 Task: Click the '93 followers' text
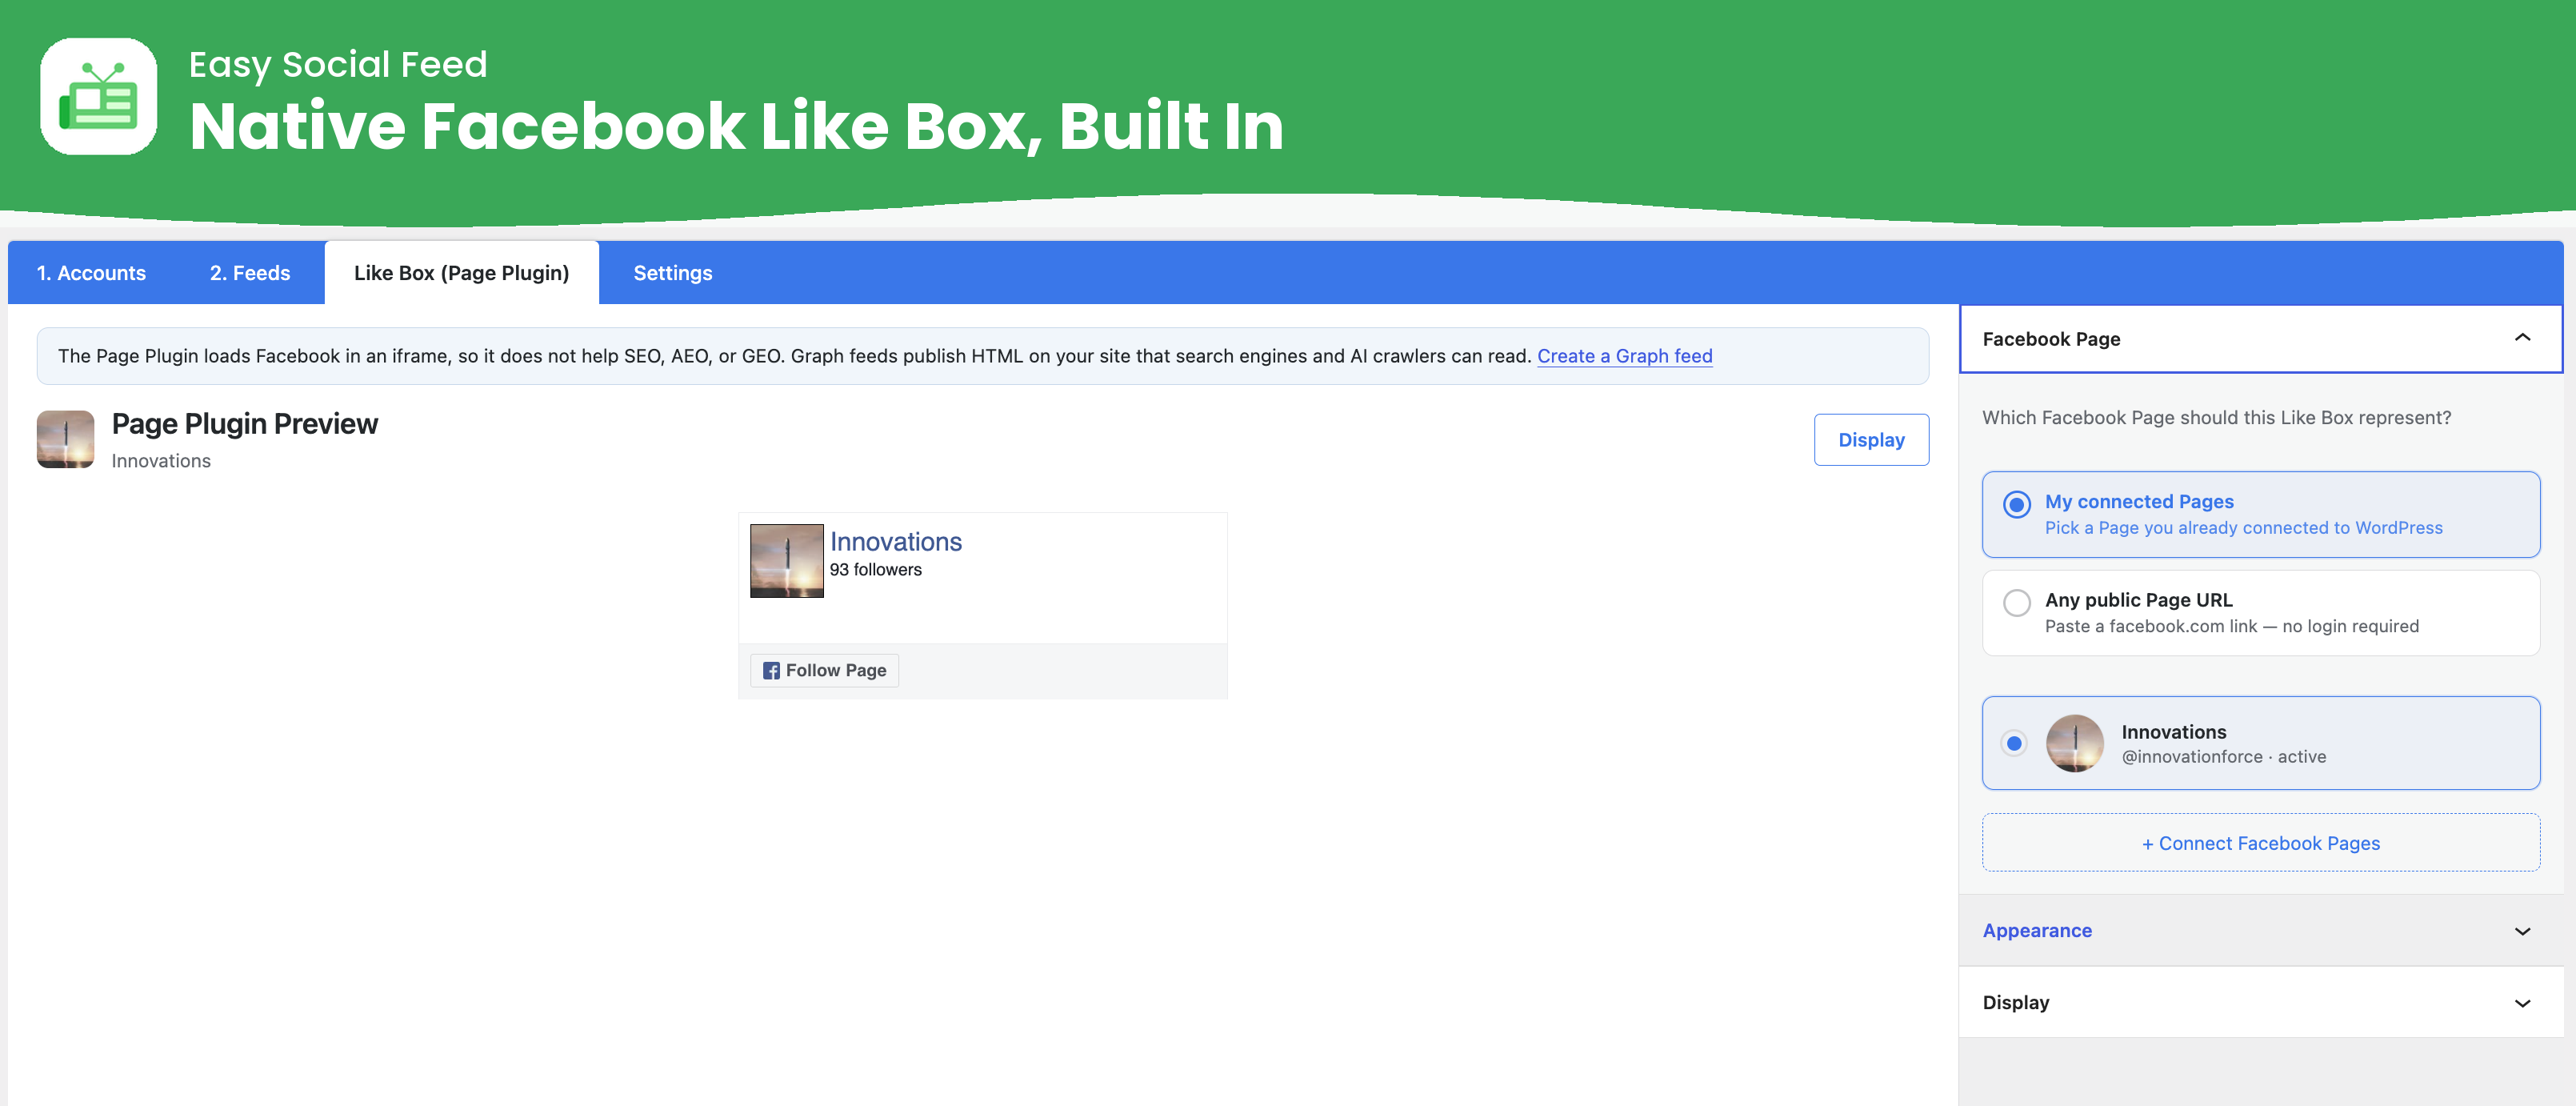(x=875, y=570)
